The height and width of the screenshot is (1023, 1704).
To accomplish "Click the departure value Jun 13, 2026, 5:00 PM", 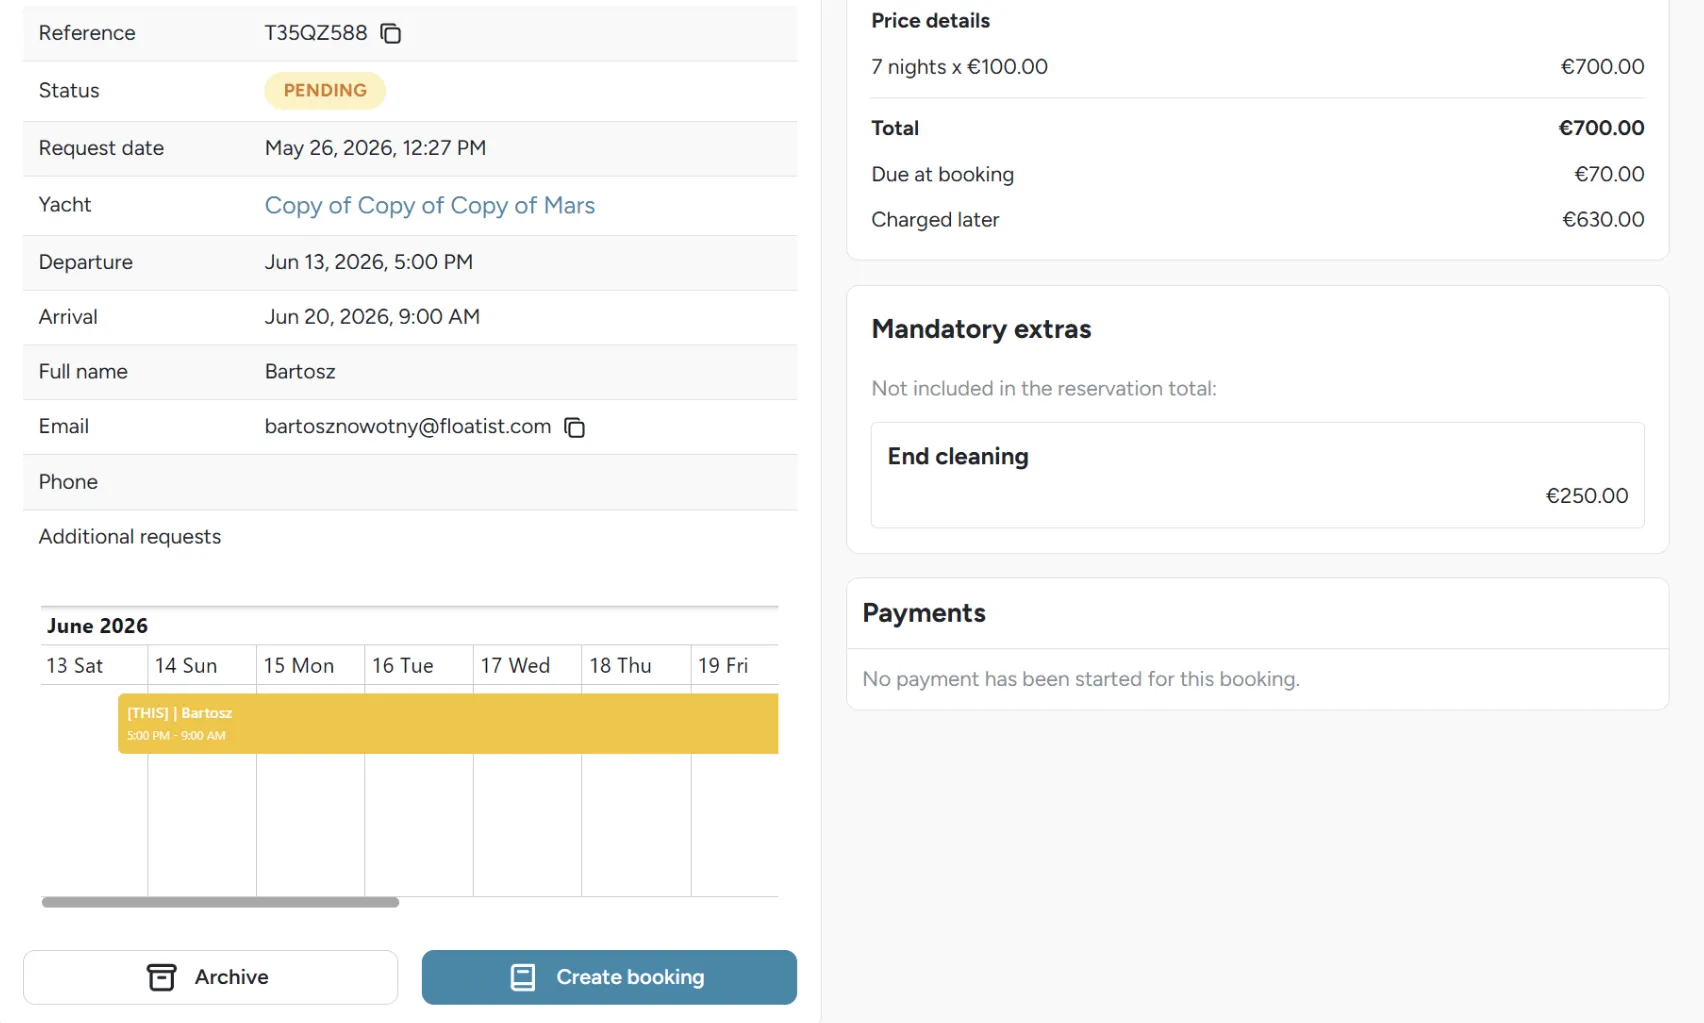I will (369, 262).
